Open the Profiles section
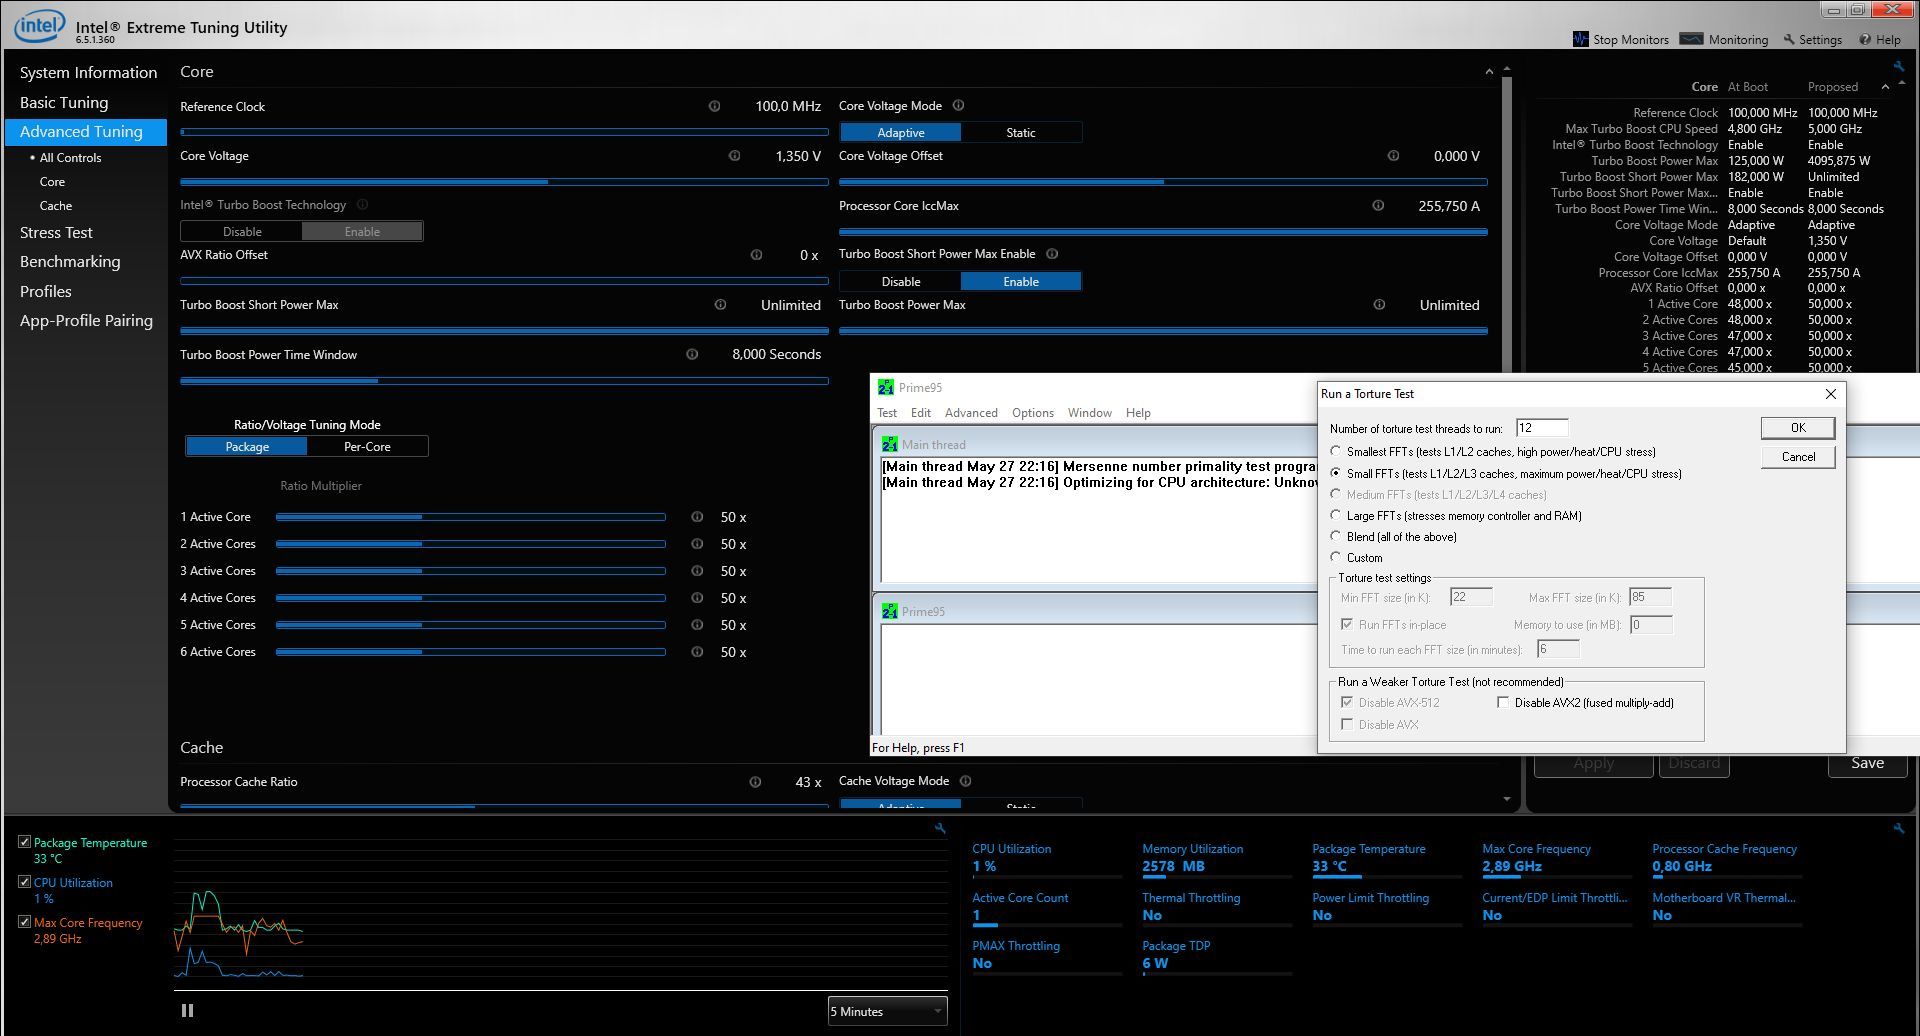The height and width of the screenshot is (1036, 1920). point(46,291)
